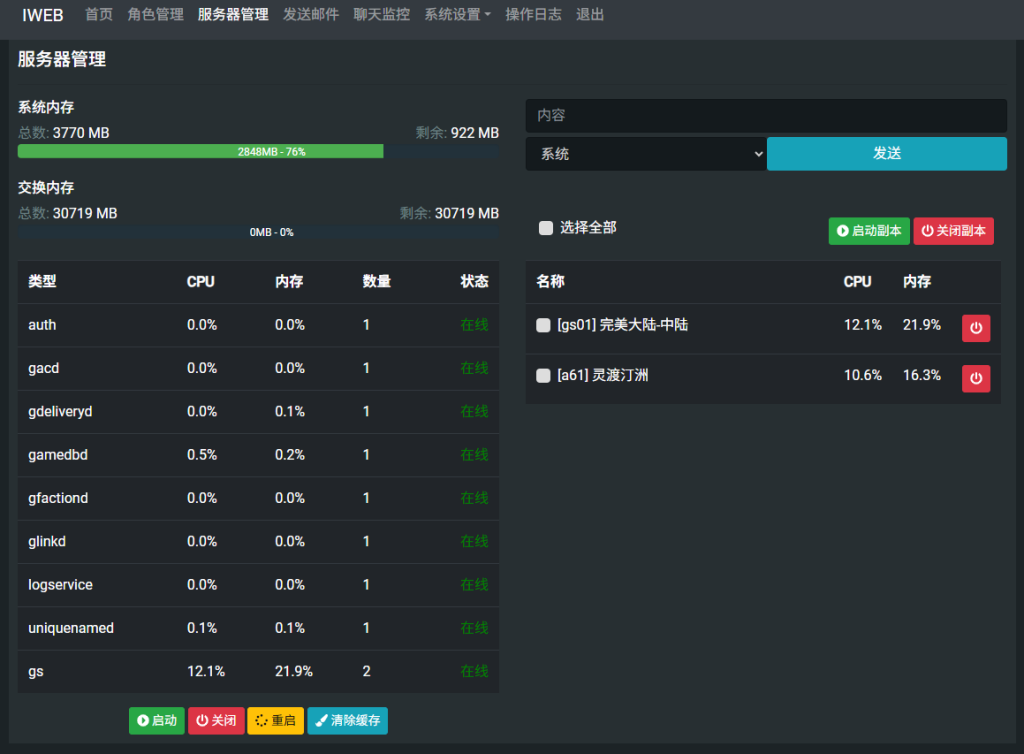Viewport: 1024px width, 754px height.
Task: Click the 名称 column header
Action: coord(550,281)
